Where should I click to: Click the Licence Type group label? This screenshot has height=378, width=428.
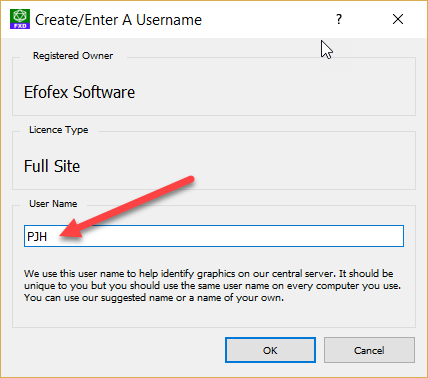pyautogui.click(x=59, y=129)
